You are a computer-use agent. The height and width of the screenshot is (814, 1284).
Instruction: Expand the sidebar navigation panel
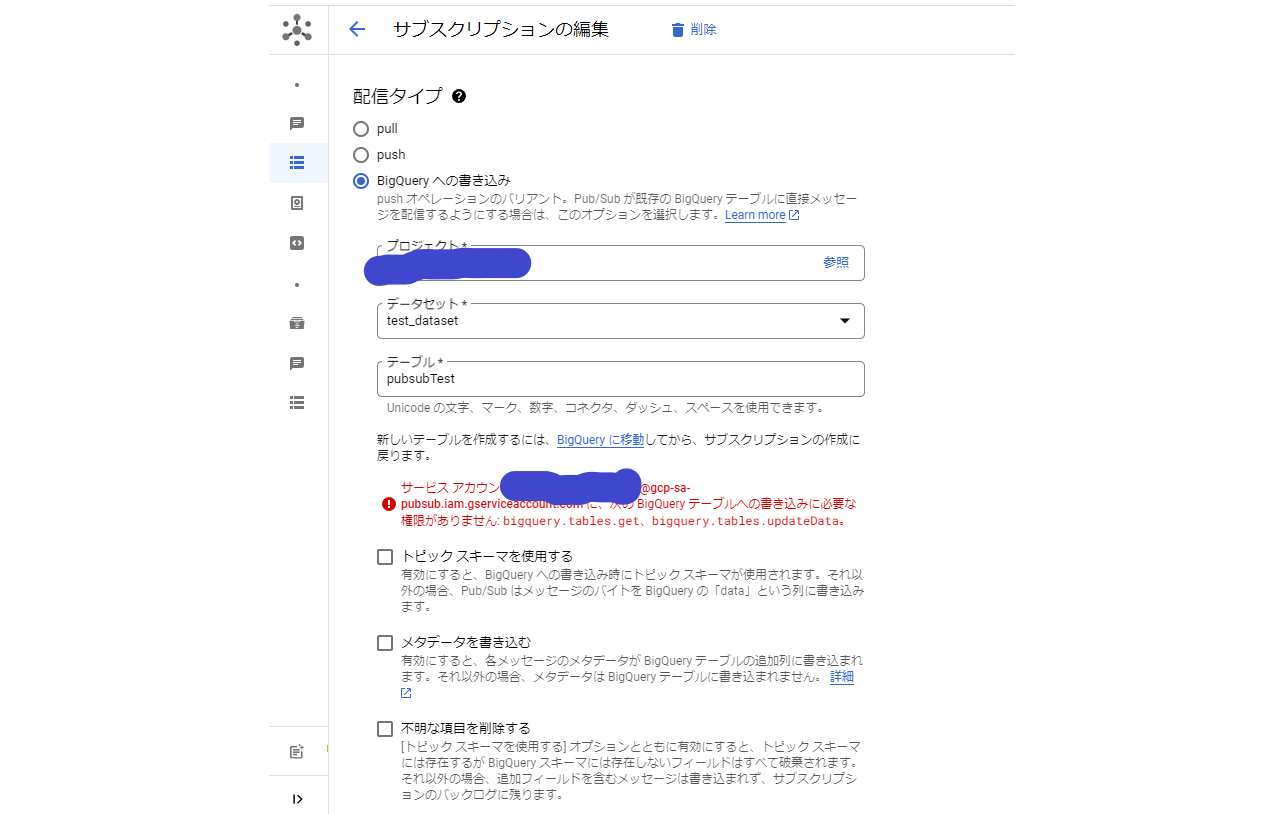[297, 798]
